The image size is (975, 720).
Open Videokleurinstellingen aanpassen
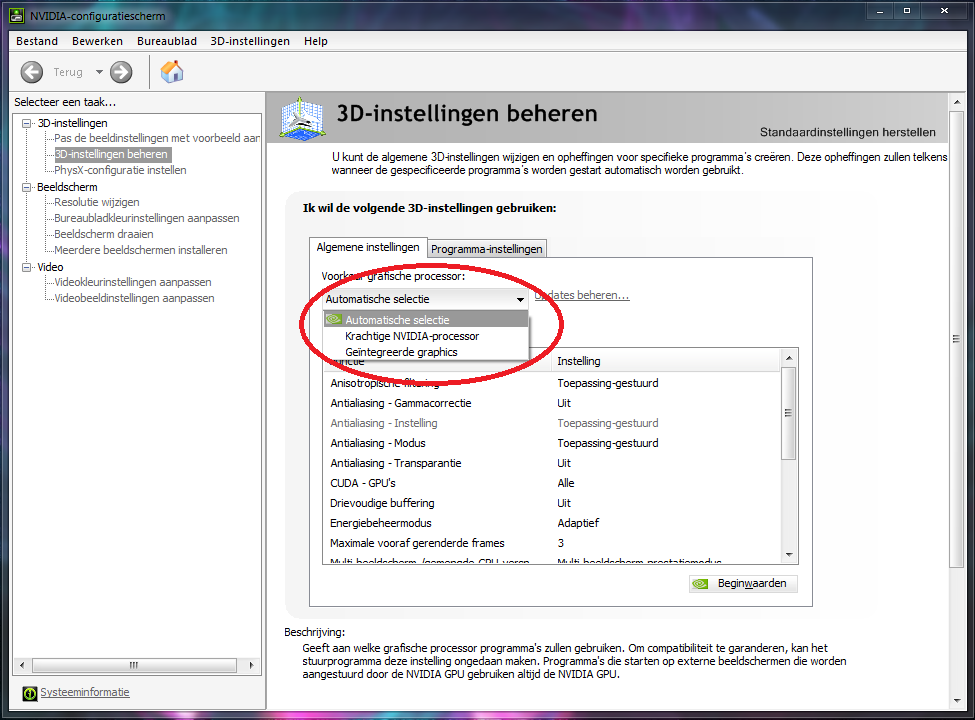132,282
